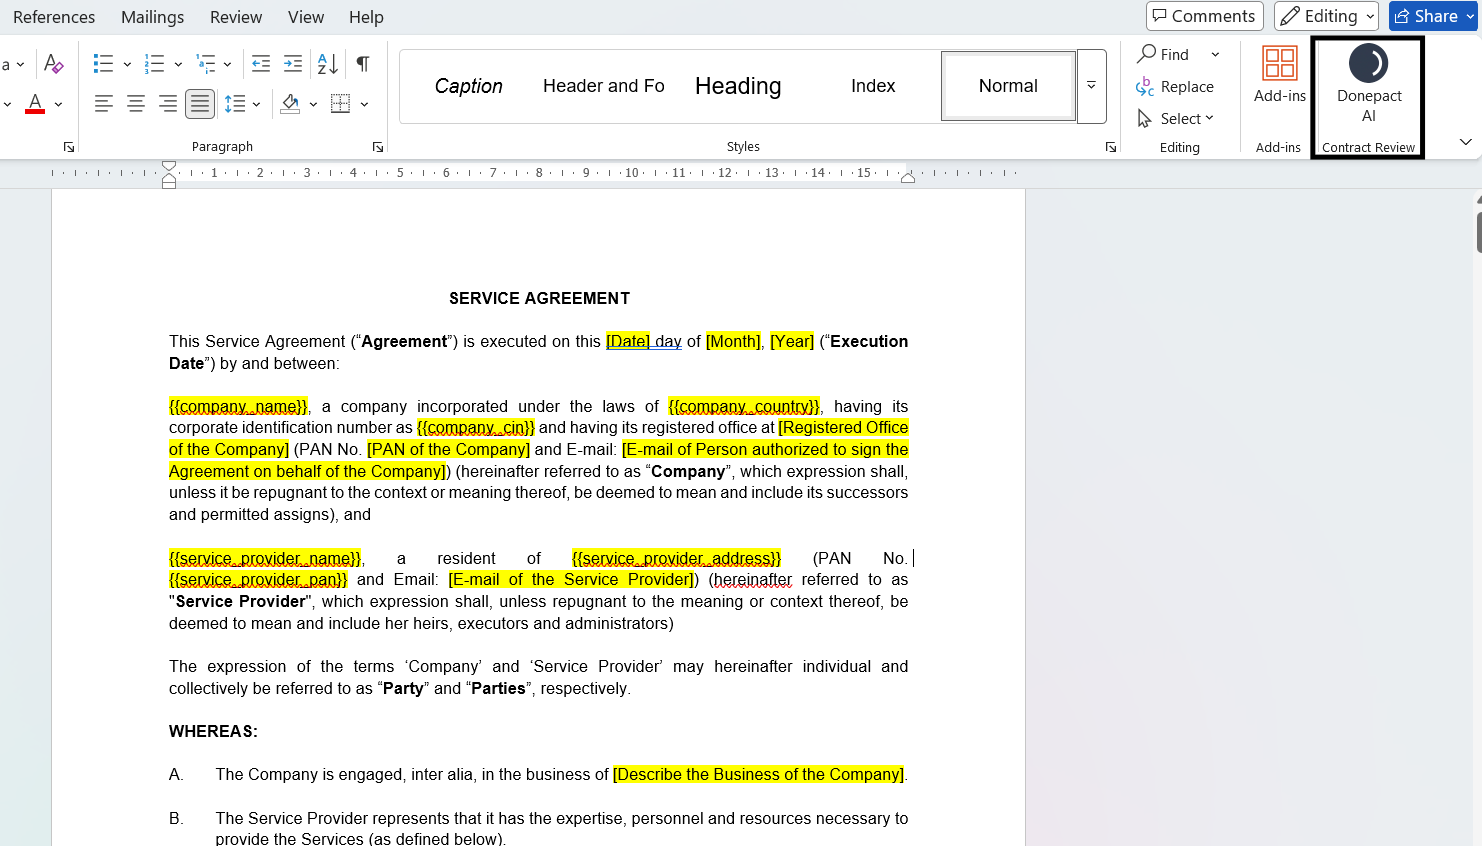Click the Share button
The width and height of the screenshot is (1482, 846).
[x=1432, y=16]
